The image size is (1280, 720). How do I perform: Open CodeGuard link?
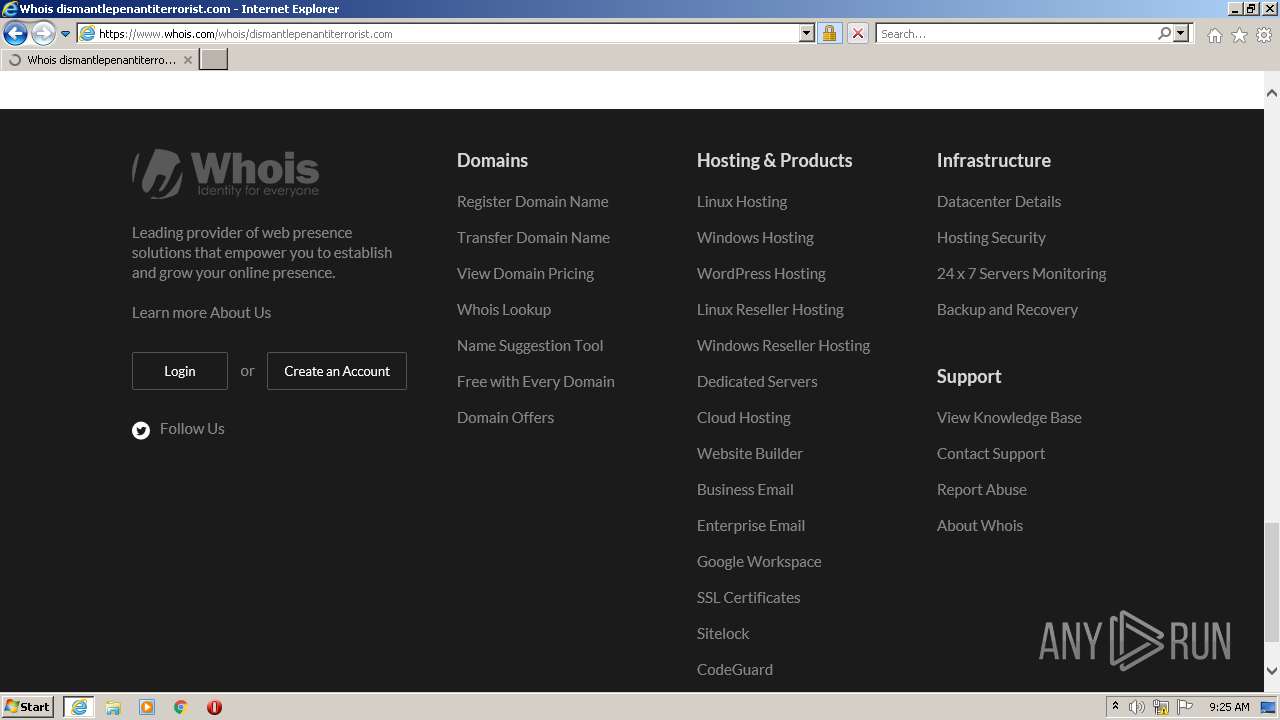click(x=735, y=669)
